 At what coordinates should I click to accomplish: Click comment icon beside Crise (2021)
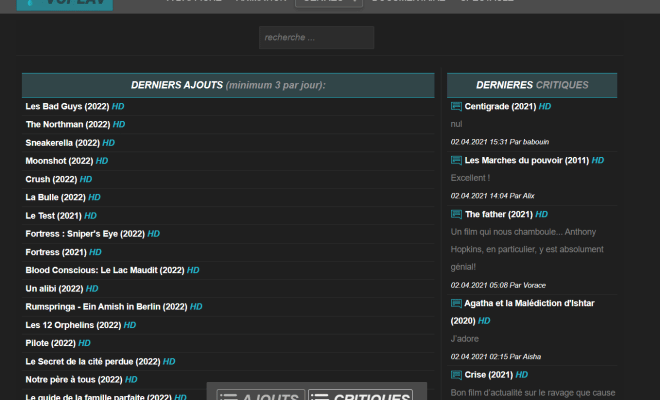(x=456, y=375)
